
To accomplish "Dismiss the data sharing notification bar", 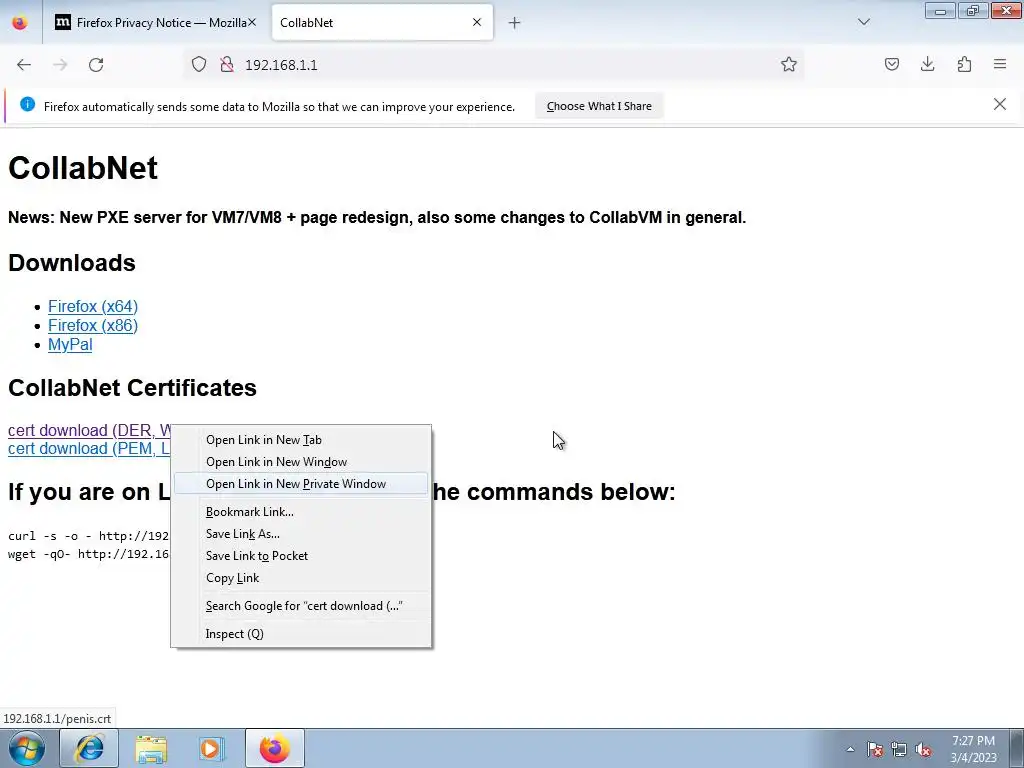I will click(x=999, y=104).
